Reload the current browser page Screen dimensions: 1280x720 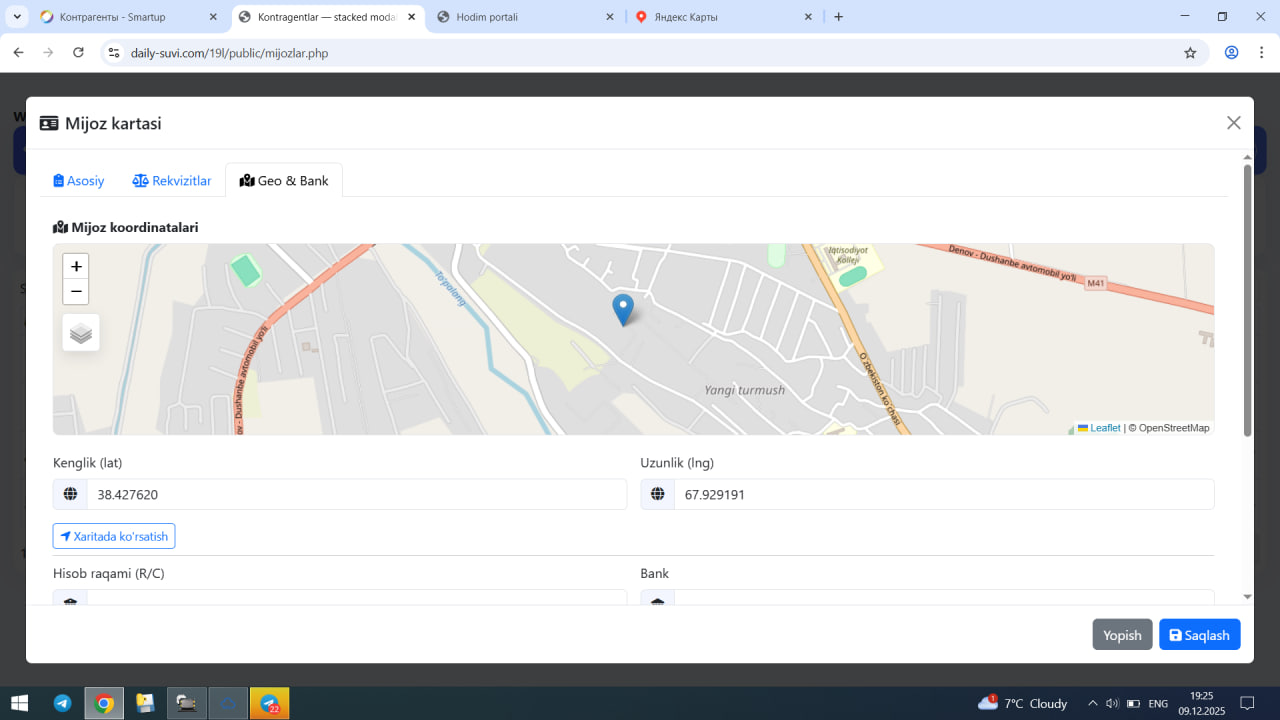[x=79, y=53]
